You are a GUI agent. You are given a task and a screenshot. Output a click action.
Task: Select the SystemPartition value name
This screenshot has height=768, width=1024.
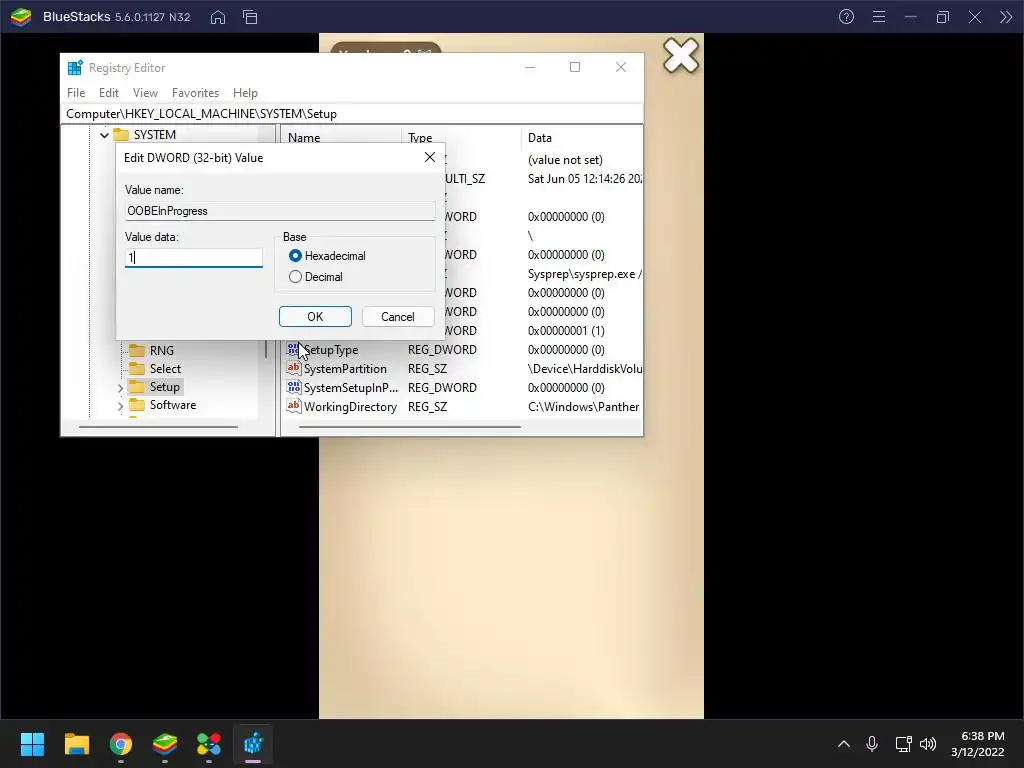click(x=345, y=369)
